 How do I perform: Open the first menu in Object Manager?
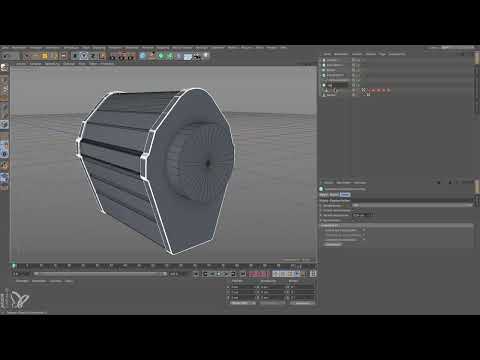pyautogui.click(x=327, y=54)
